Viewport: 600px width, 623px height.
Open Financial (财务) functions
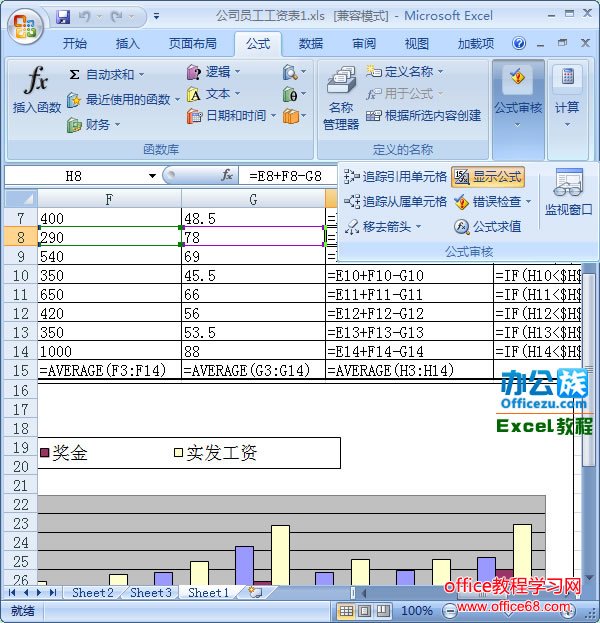point(93,125)
